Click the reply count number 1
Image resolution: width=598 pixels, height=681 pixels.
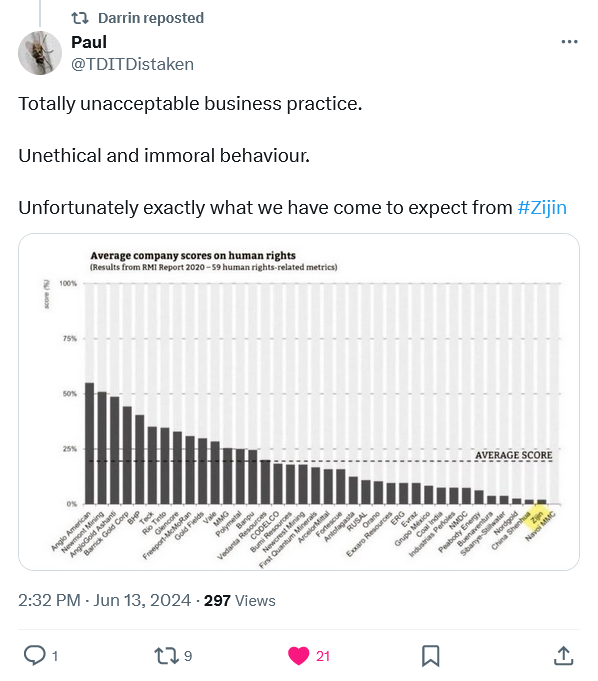pos(55,656)
